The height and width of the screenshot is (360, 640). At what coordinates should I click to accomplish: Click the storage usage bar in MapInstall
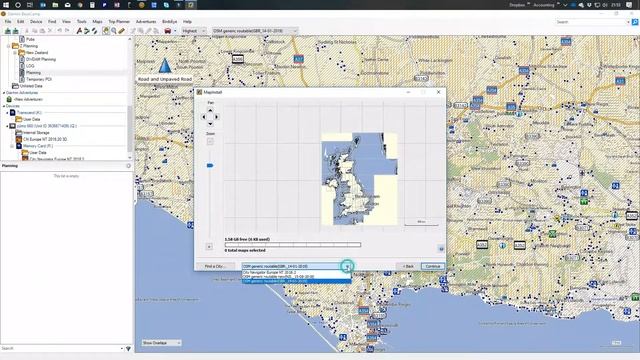point(293,245)
